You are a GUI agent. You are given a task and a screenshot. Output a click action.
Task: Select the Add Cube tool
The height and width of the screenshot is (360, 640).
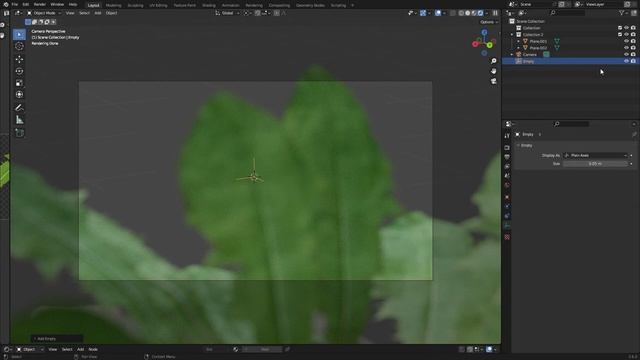click(x=19, y=133)
